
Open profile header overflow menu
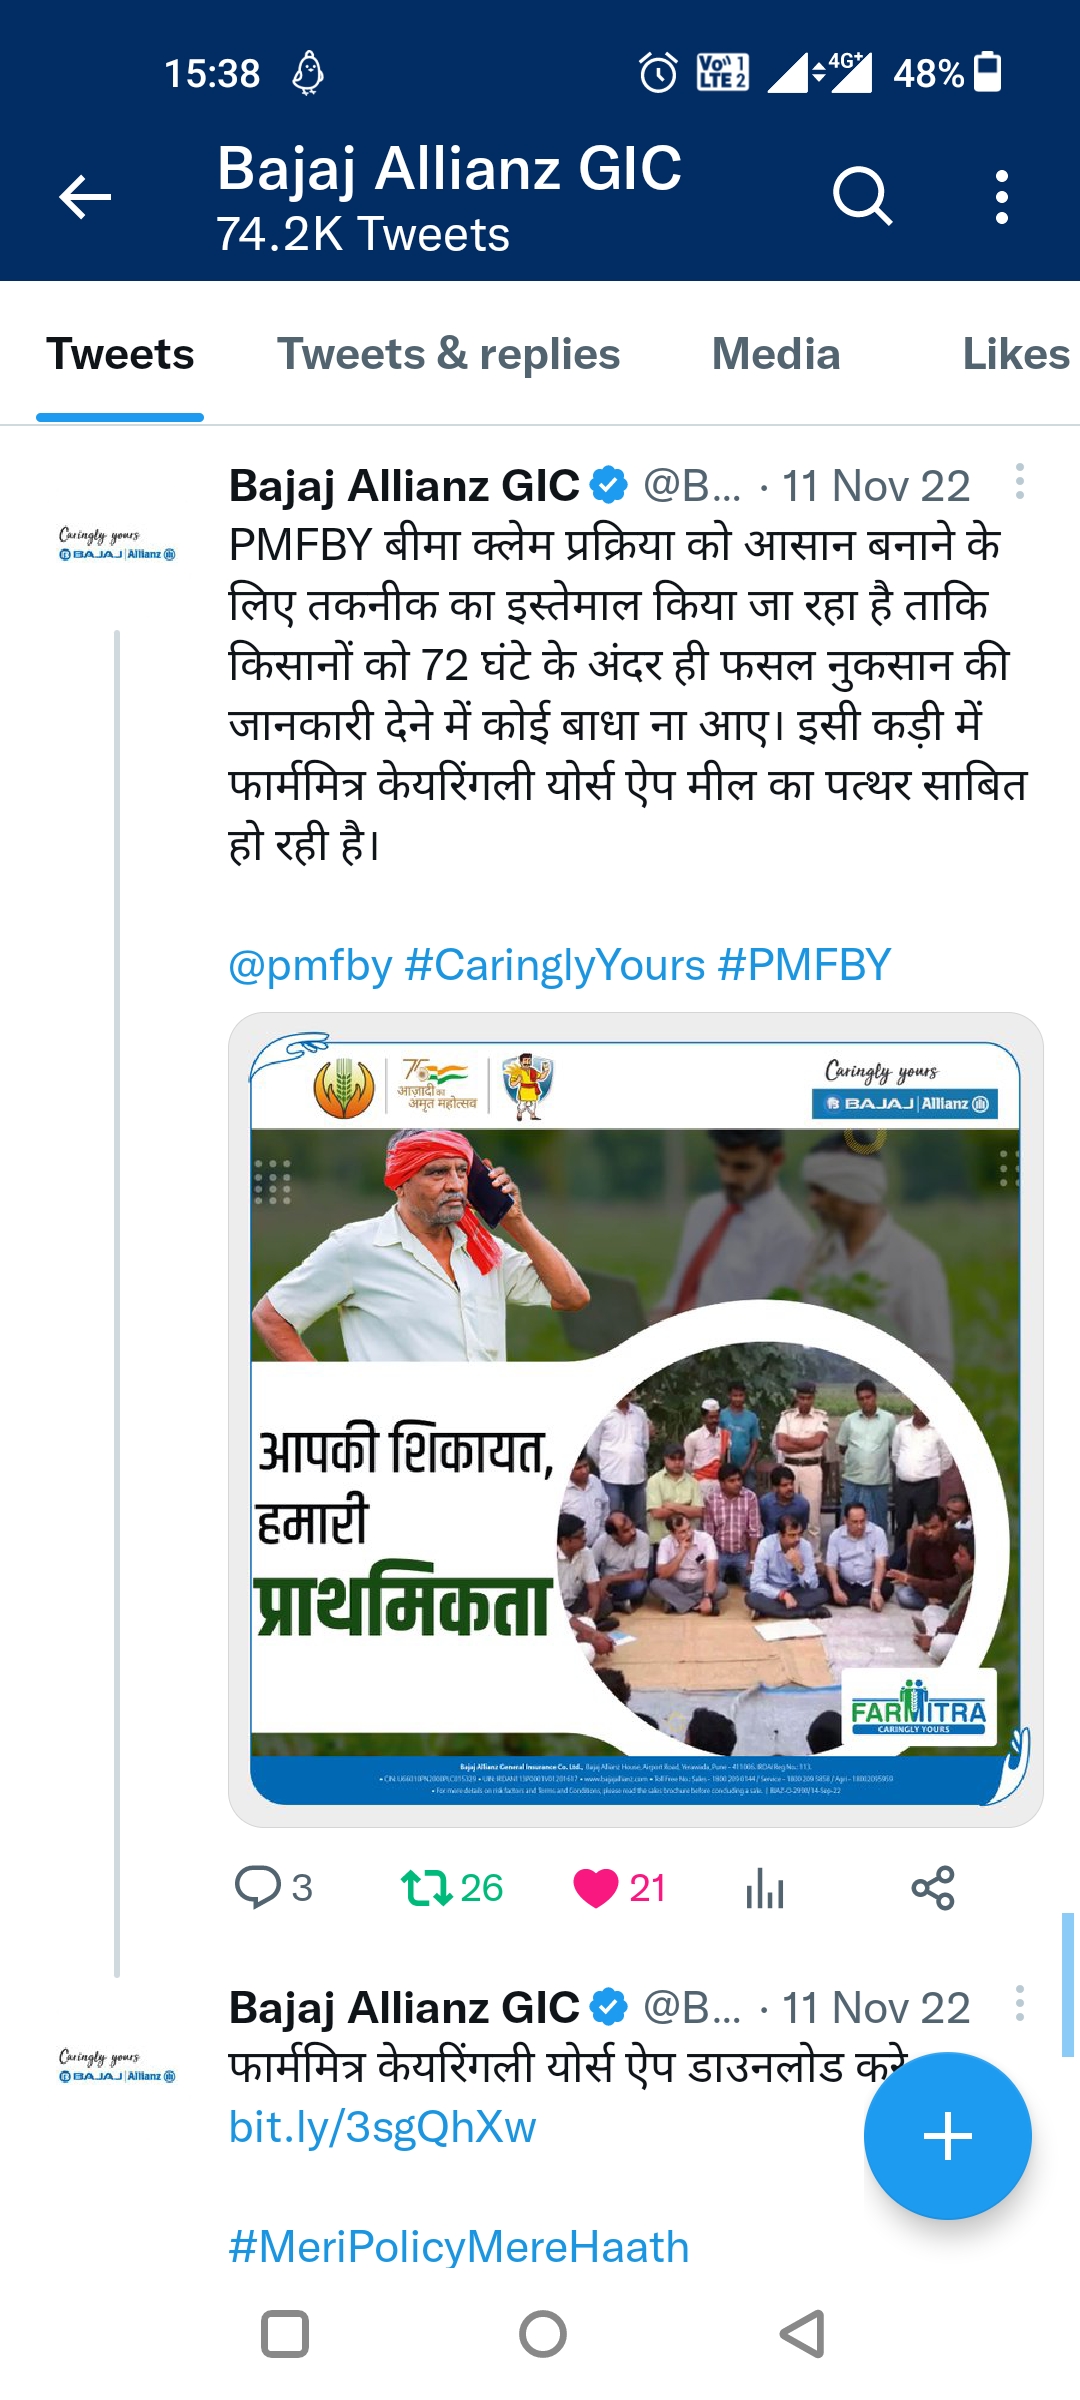pos(1001,196)
